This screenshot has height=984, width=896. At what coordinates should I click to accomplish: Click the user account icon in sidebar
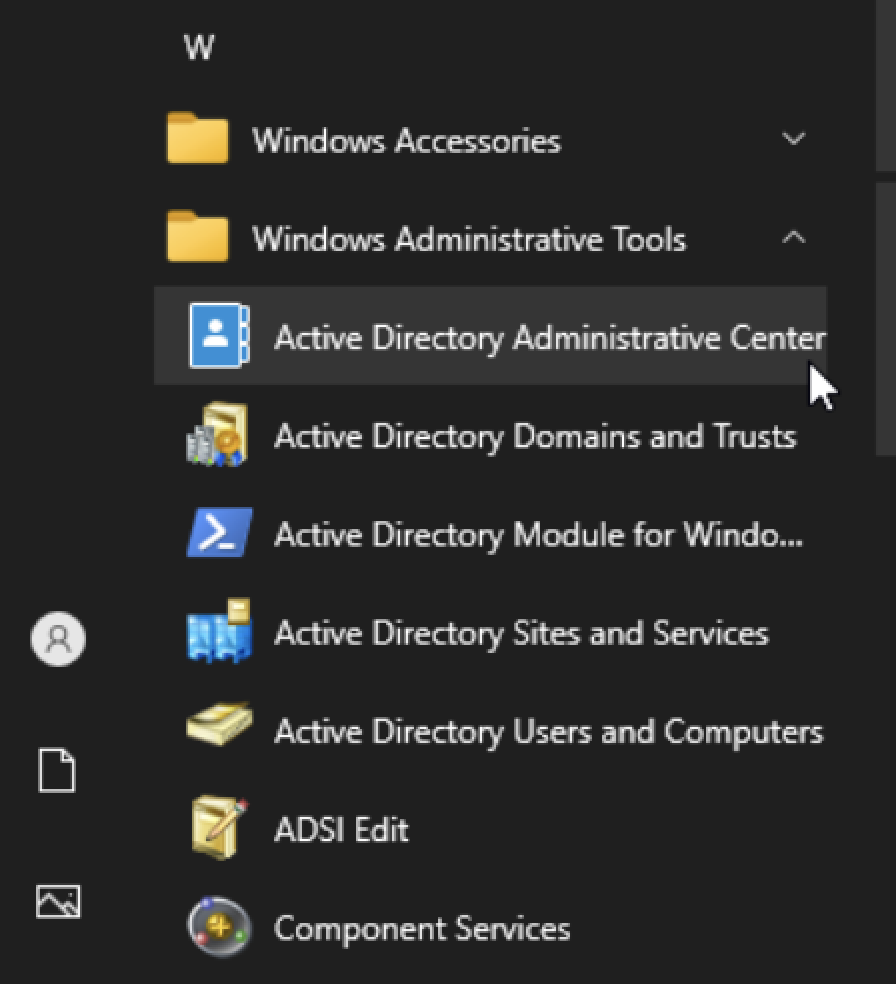(58, 639)
